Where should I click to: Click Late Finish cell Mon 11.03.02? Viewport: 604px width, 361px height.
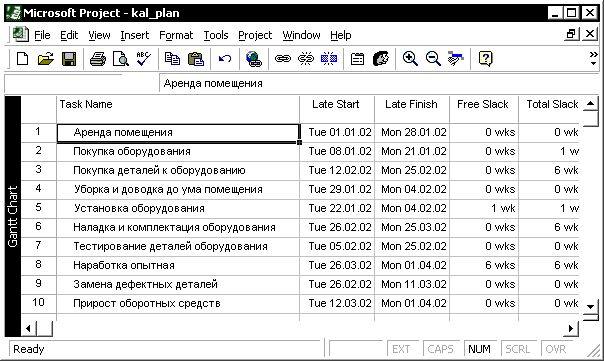pos(412,284)
